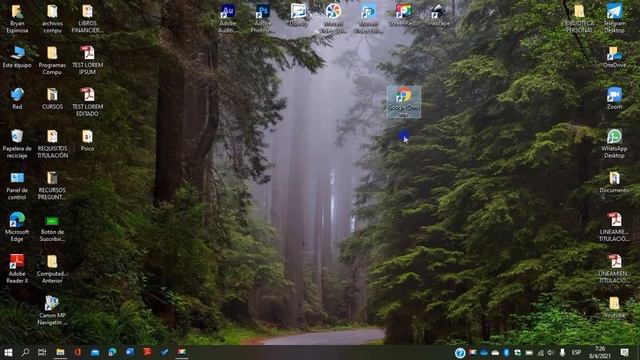Screen dimensions: 640x360
Task: Select the Canon MP Navigator shortcut
Action: coord(52,310)
